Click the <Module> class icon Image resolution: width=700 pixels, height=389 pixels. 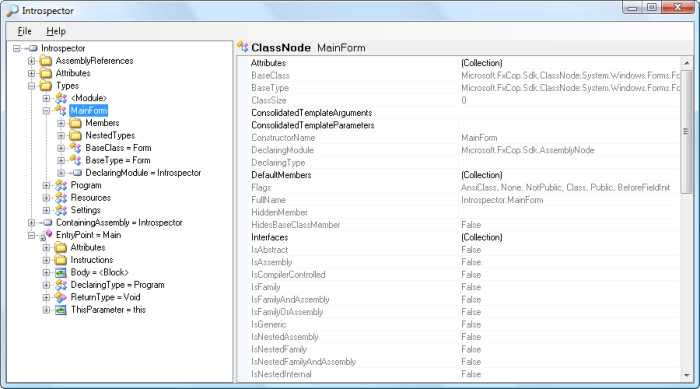[x=61, y=98]
